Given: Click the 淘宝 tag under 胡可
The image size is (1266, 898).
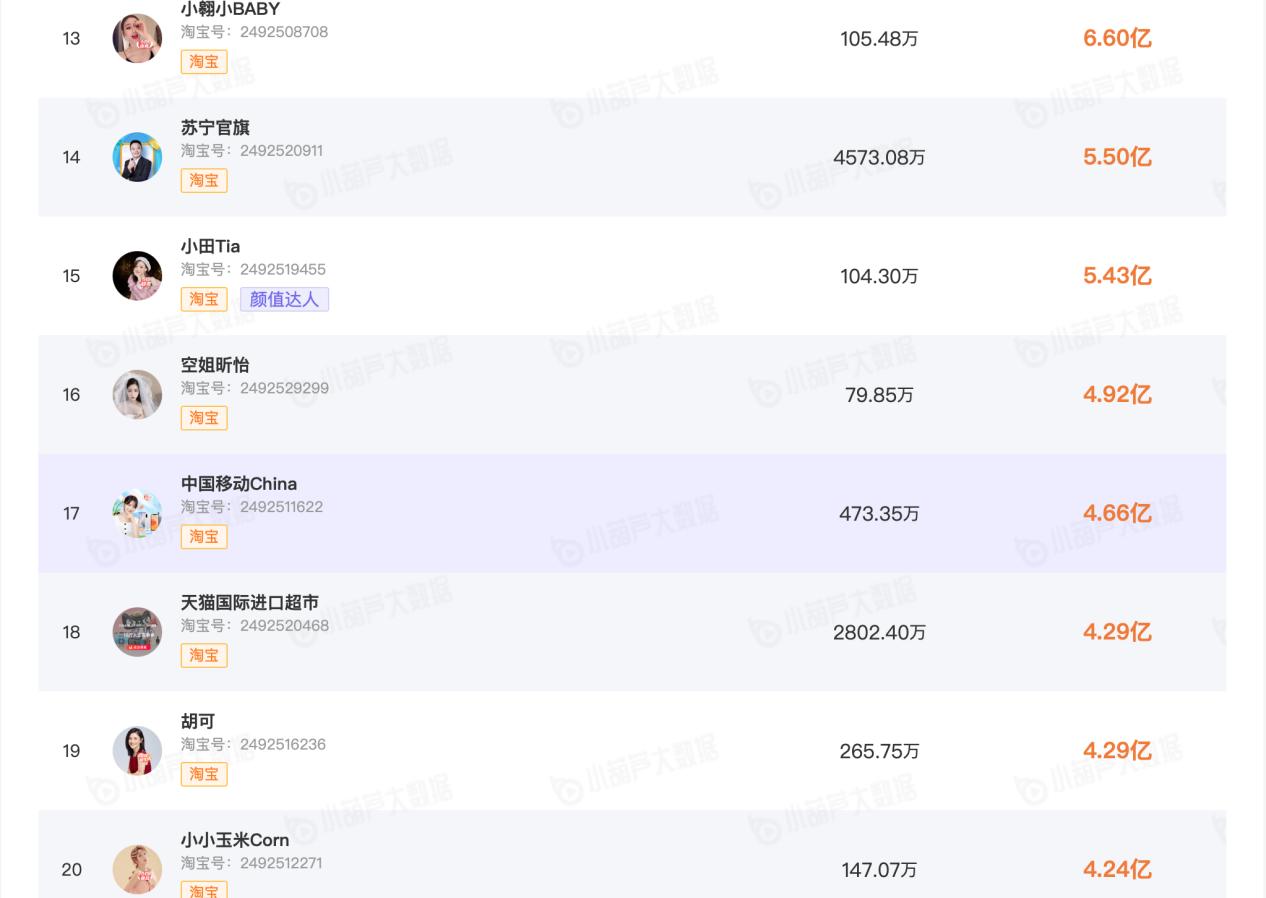Looking at the screenshot, I should pyautogui.click(x=204, y=774).
